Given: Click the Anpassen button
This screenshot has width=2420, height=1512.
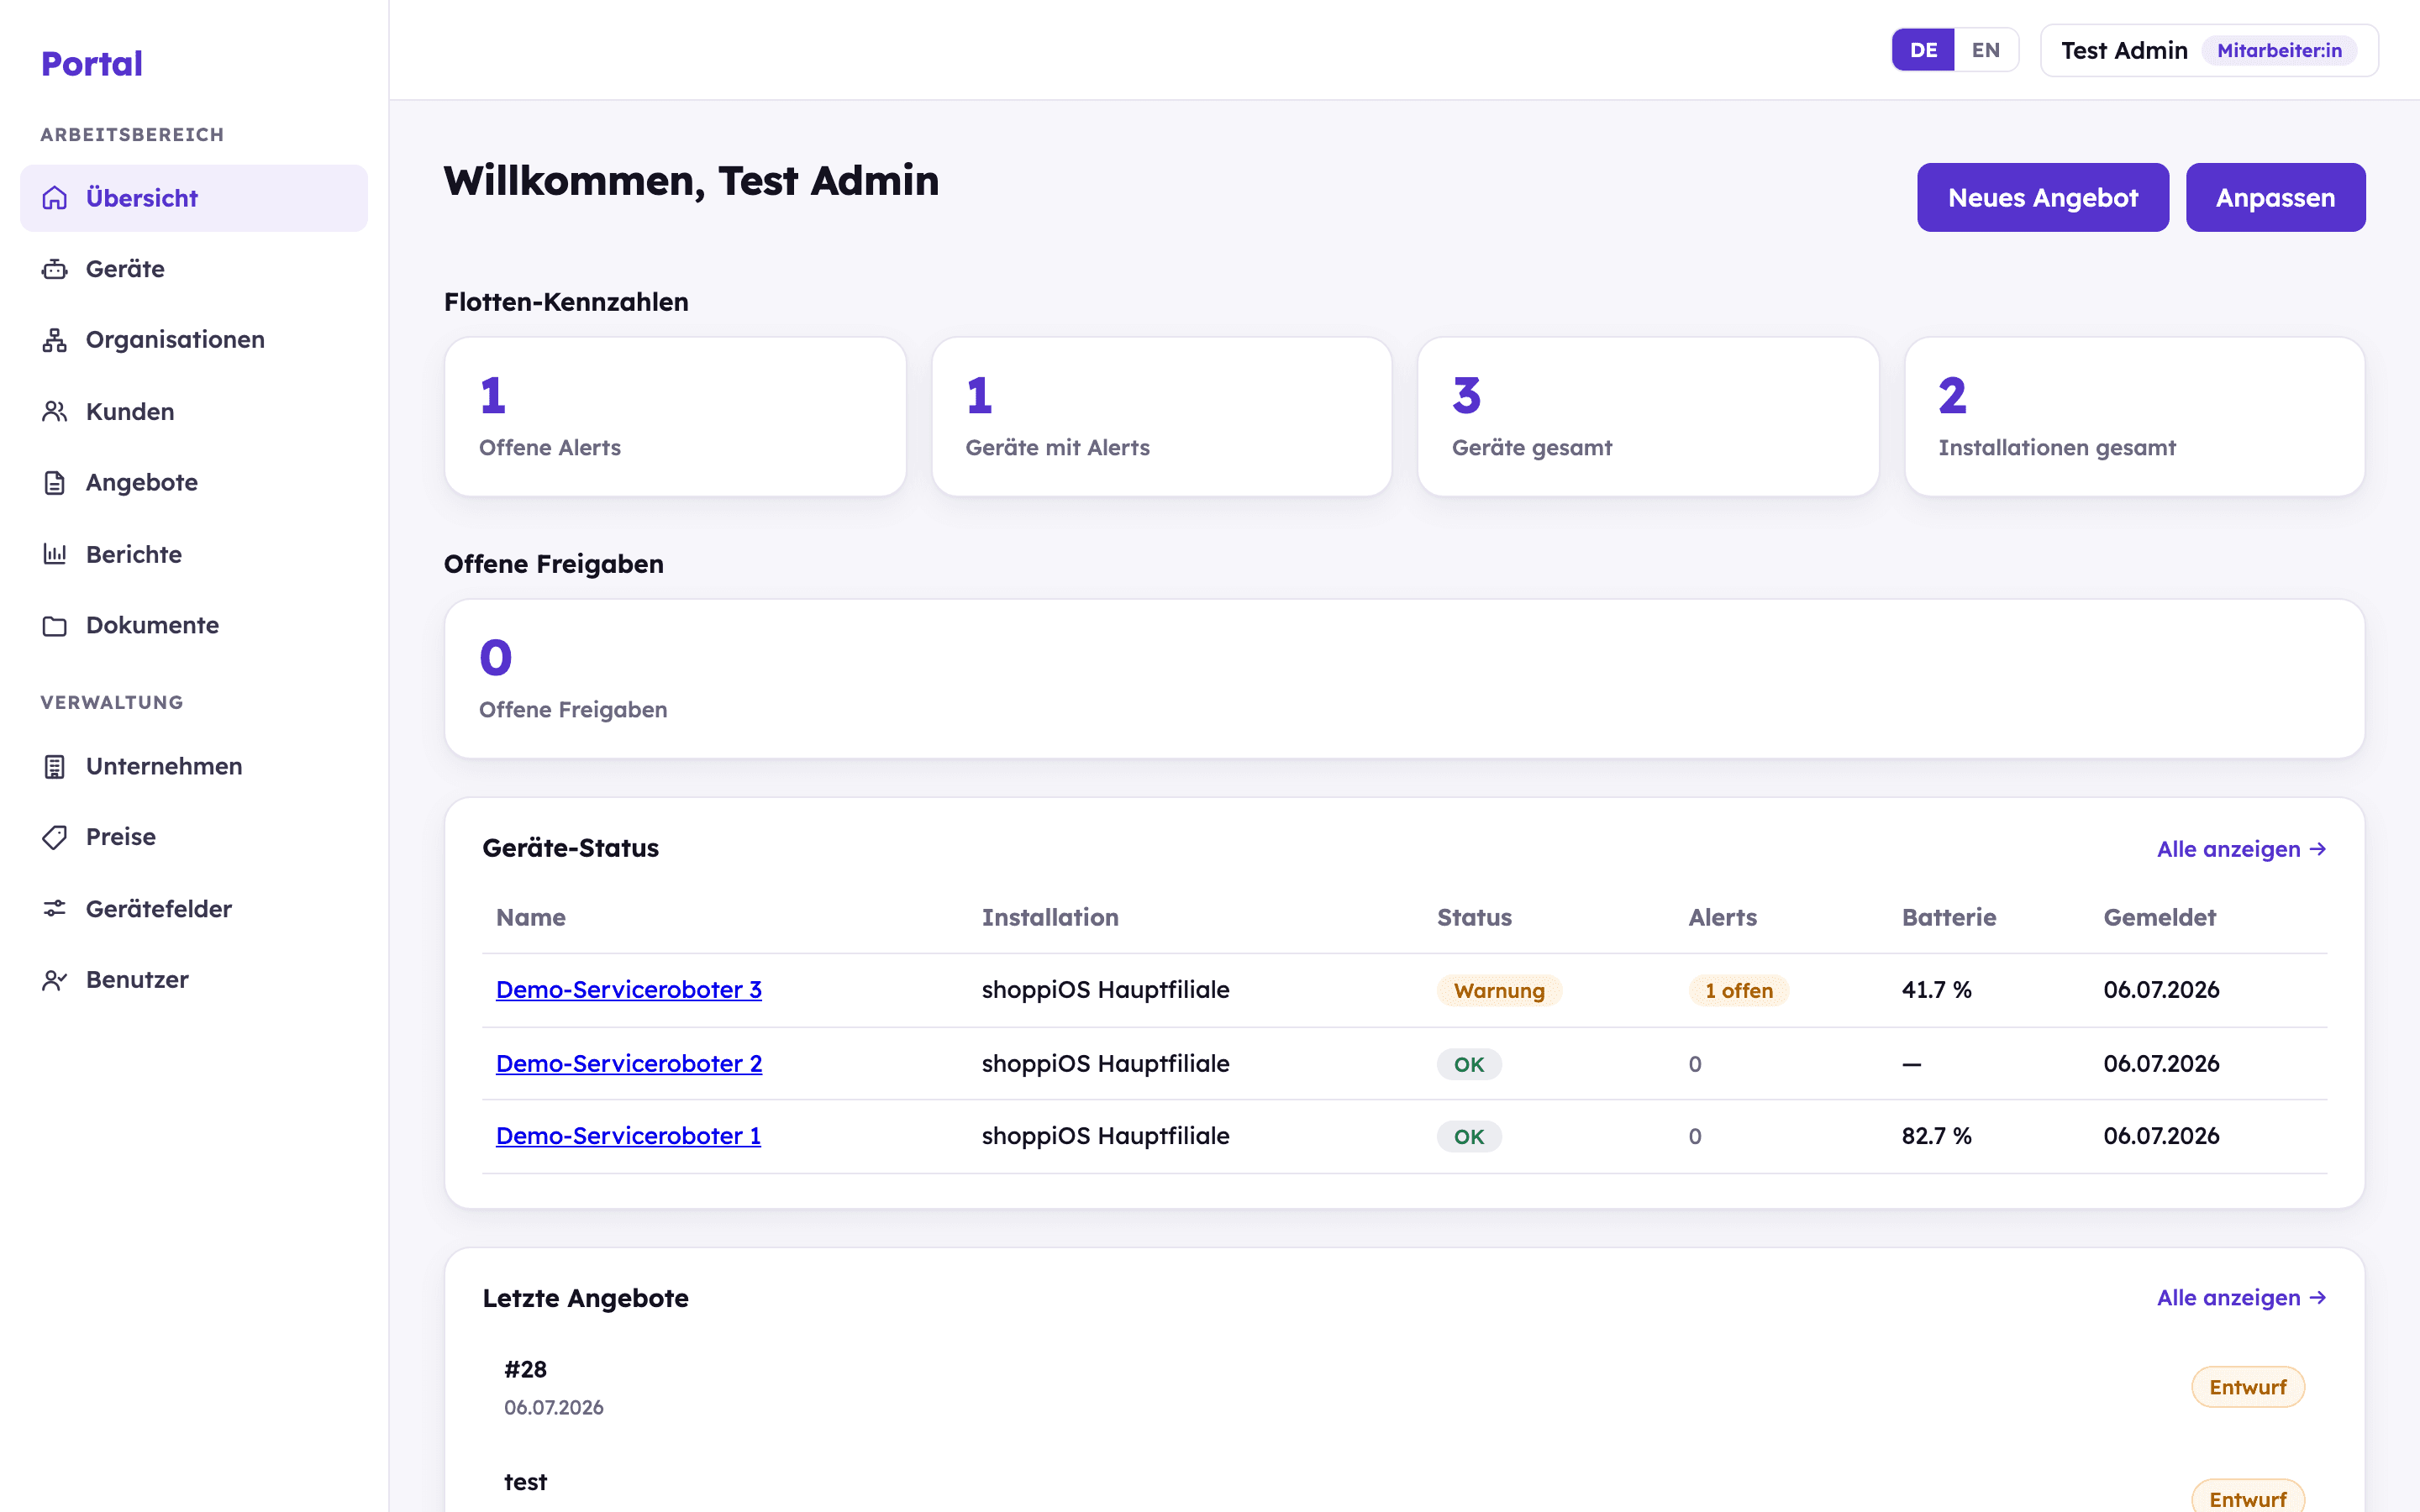Looking at the screenshot, I should pos(2275,198).
